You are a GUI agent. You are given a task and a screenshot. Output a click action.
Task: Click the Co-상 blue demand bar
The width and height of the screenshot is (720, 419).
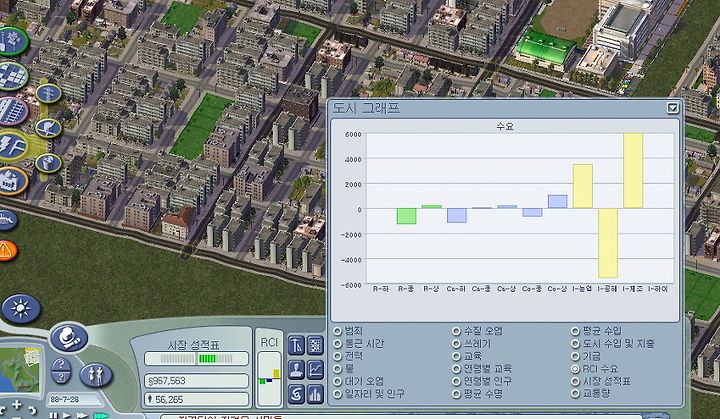pos(557,201)
